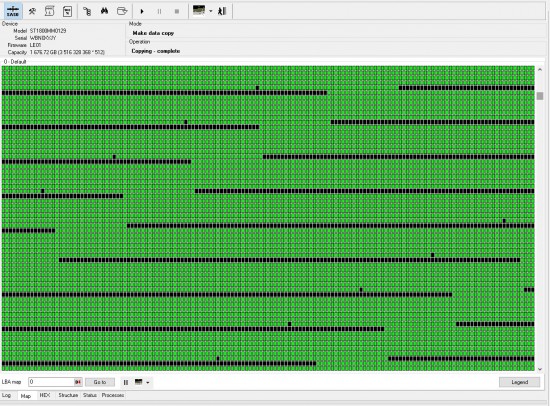Open the script document icon with arrow

[67, 11]
